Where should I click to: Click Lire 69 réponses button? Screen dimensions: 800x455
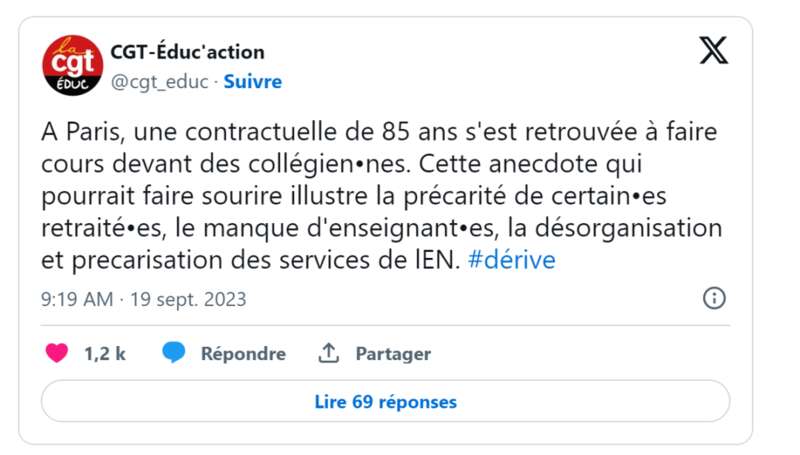[x=385, y=401]
